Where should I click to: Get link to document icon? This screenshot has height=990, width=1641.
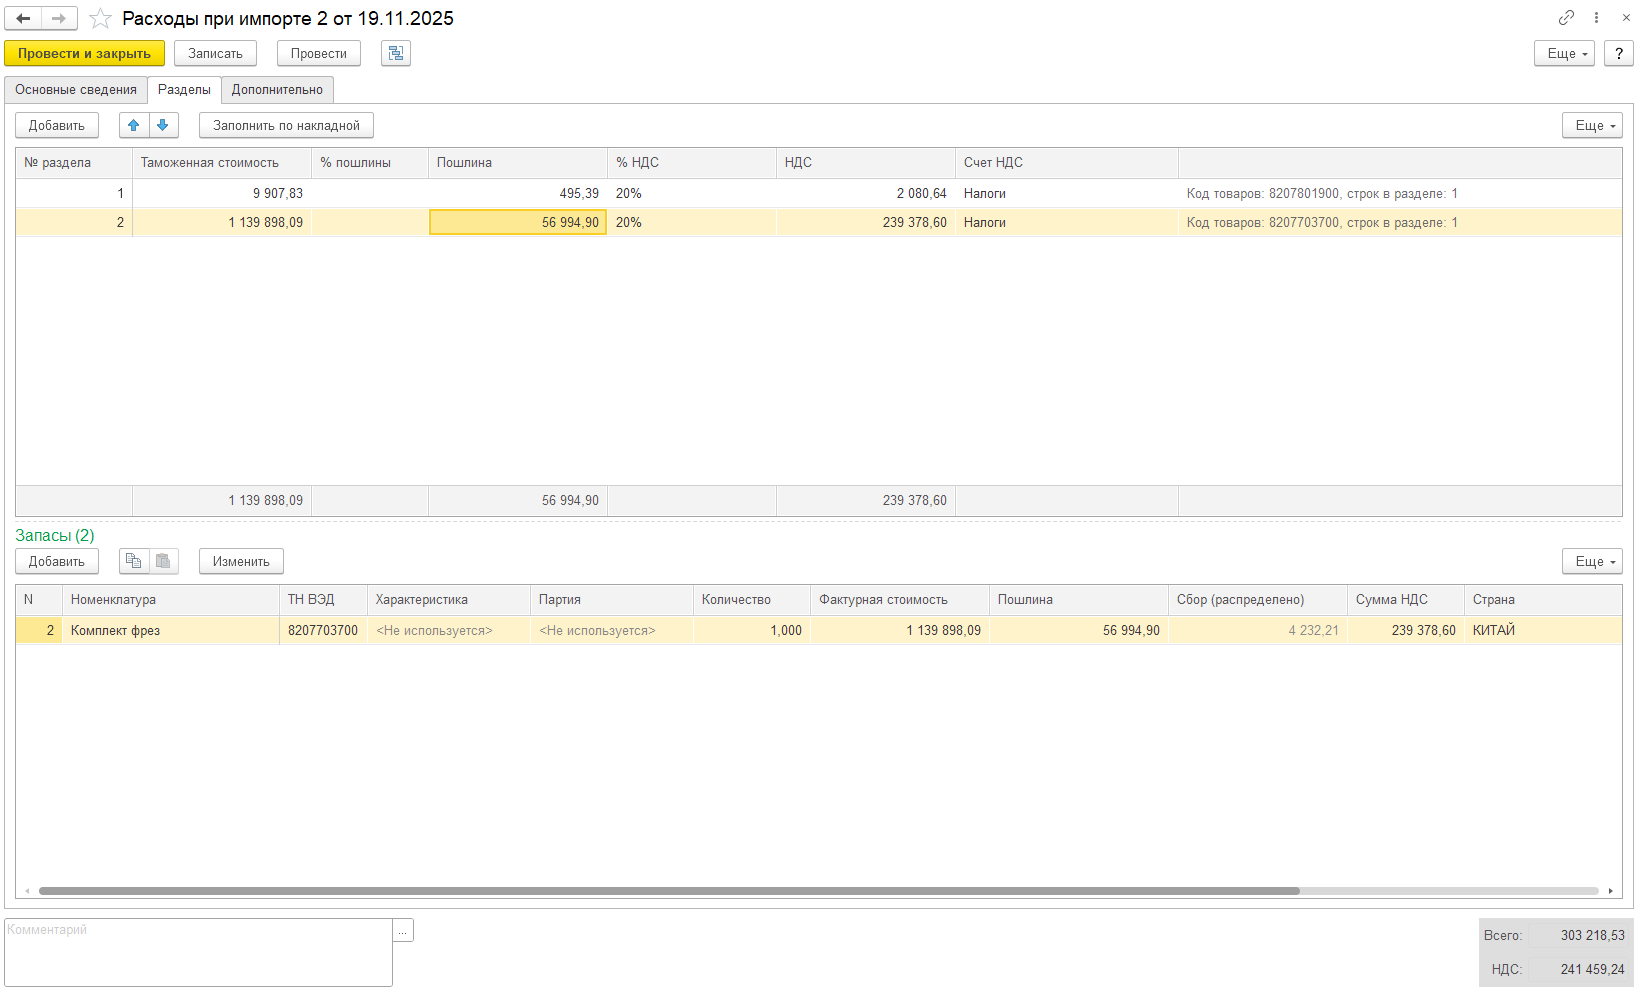(x=1566, y=18)
